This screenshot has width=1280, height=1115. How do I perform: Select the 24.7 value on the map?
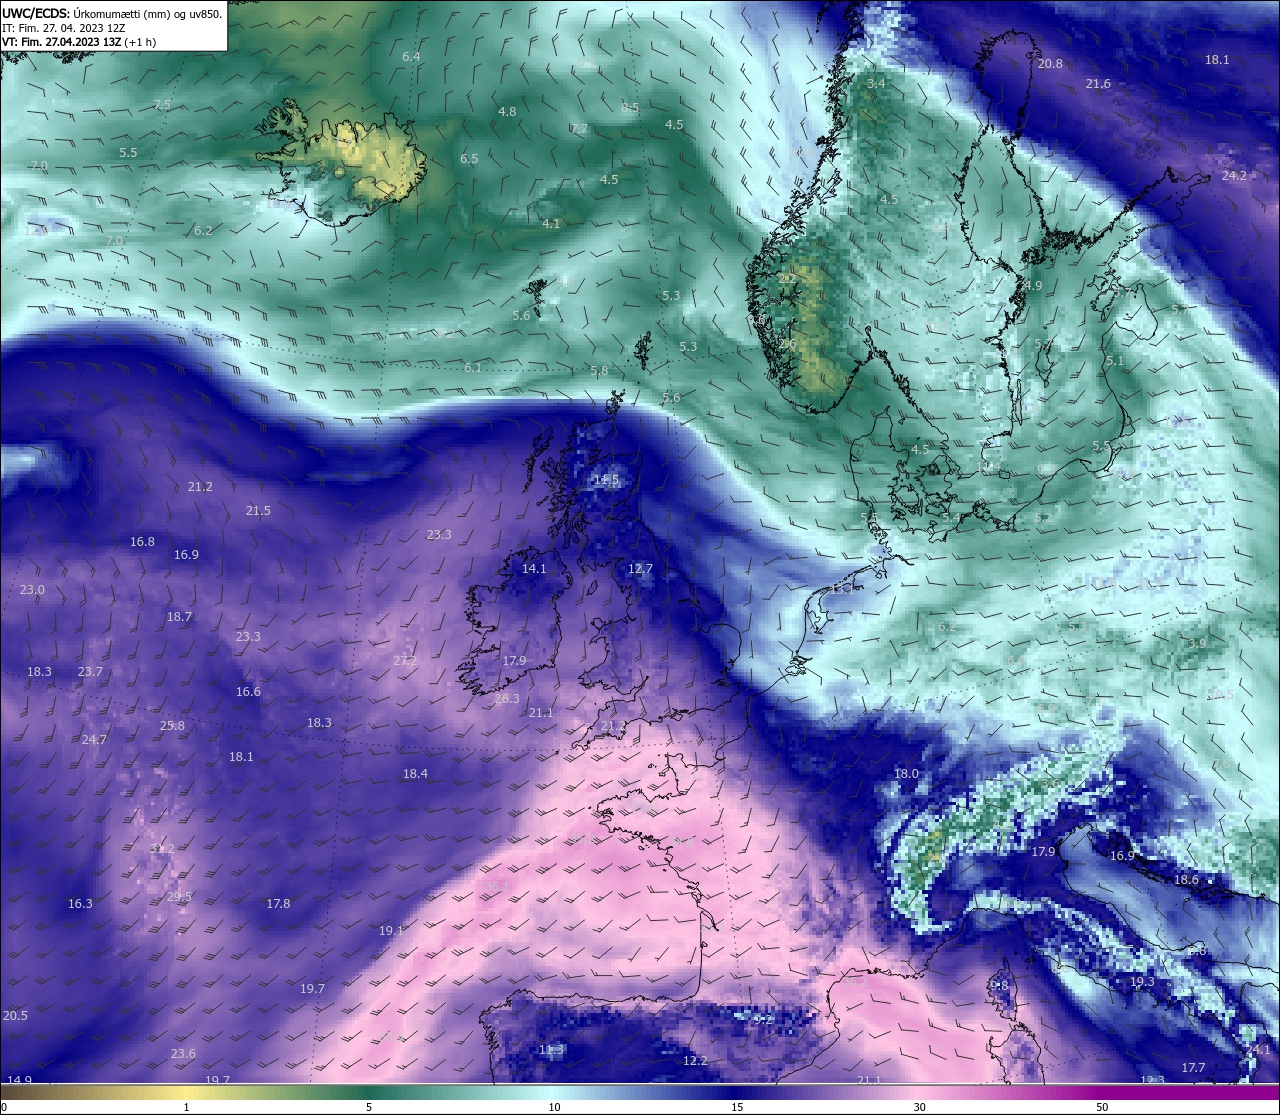(94, 740)
